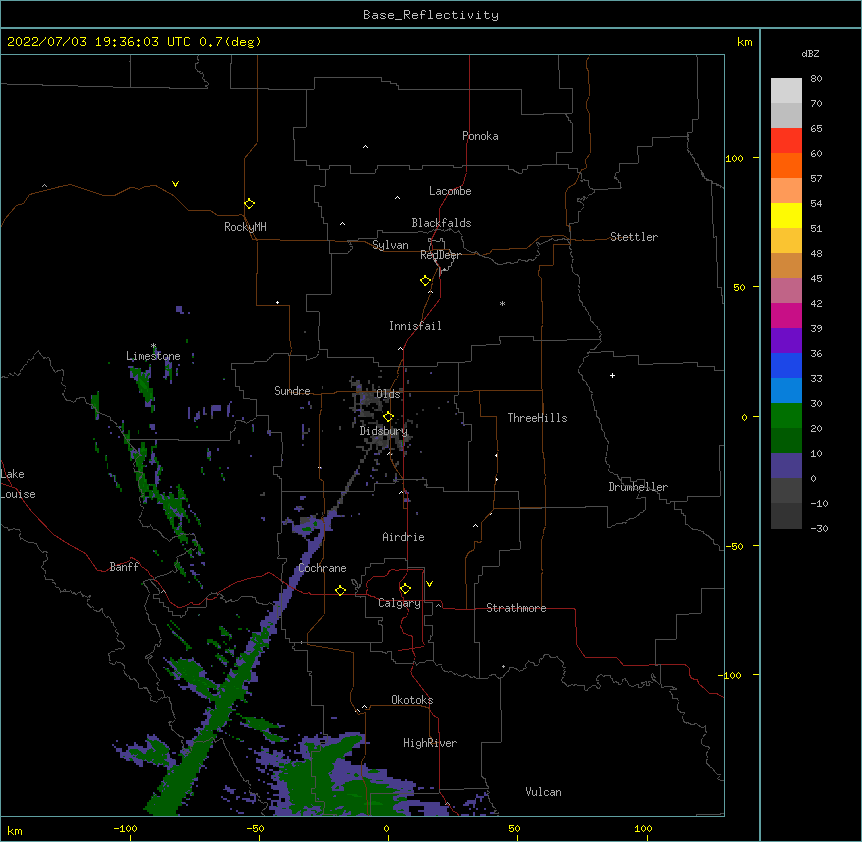Click the yellow diamond marker below Cochrane

(x=340, y=591)
